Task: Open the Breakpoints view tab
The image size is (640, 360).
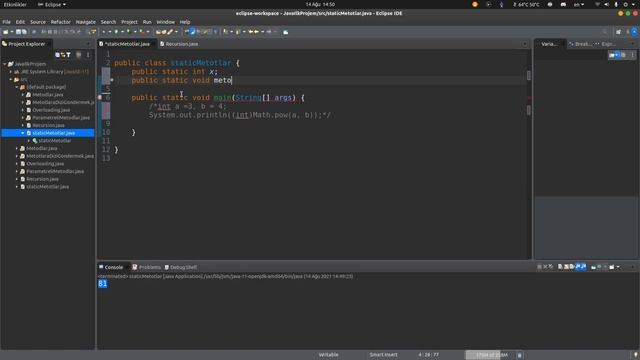Action: pos(580,44)
